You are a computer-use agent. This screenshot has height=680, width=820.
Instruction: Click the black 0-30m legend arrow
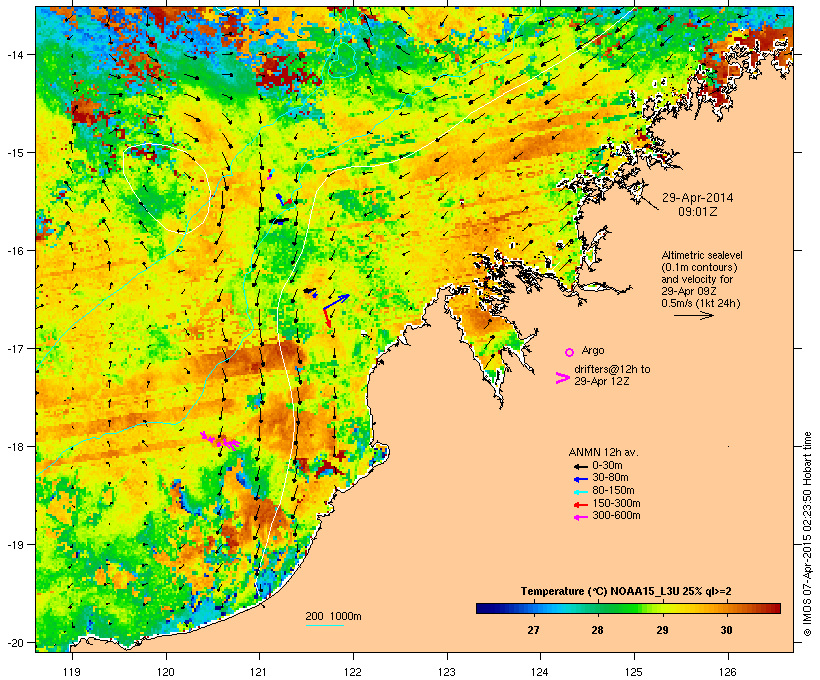580,466
